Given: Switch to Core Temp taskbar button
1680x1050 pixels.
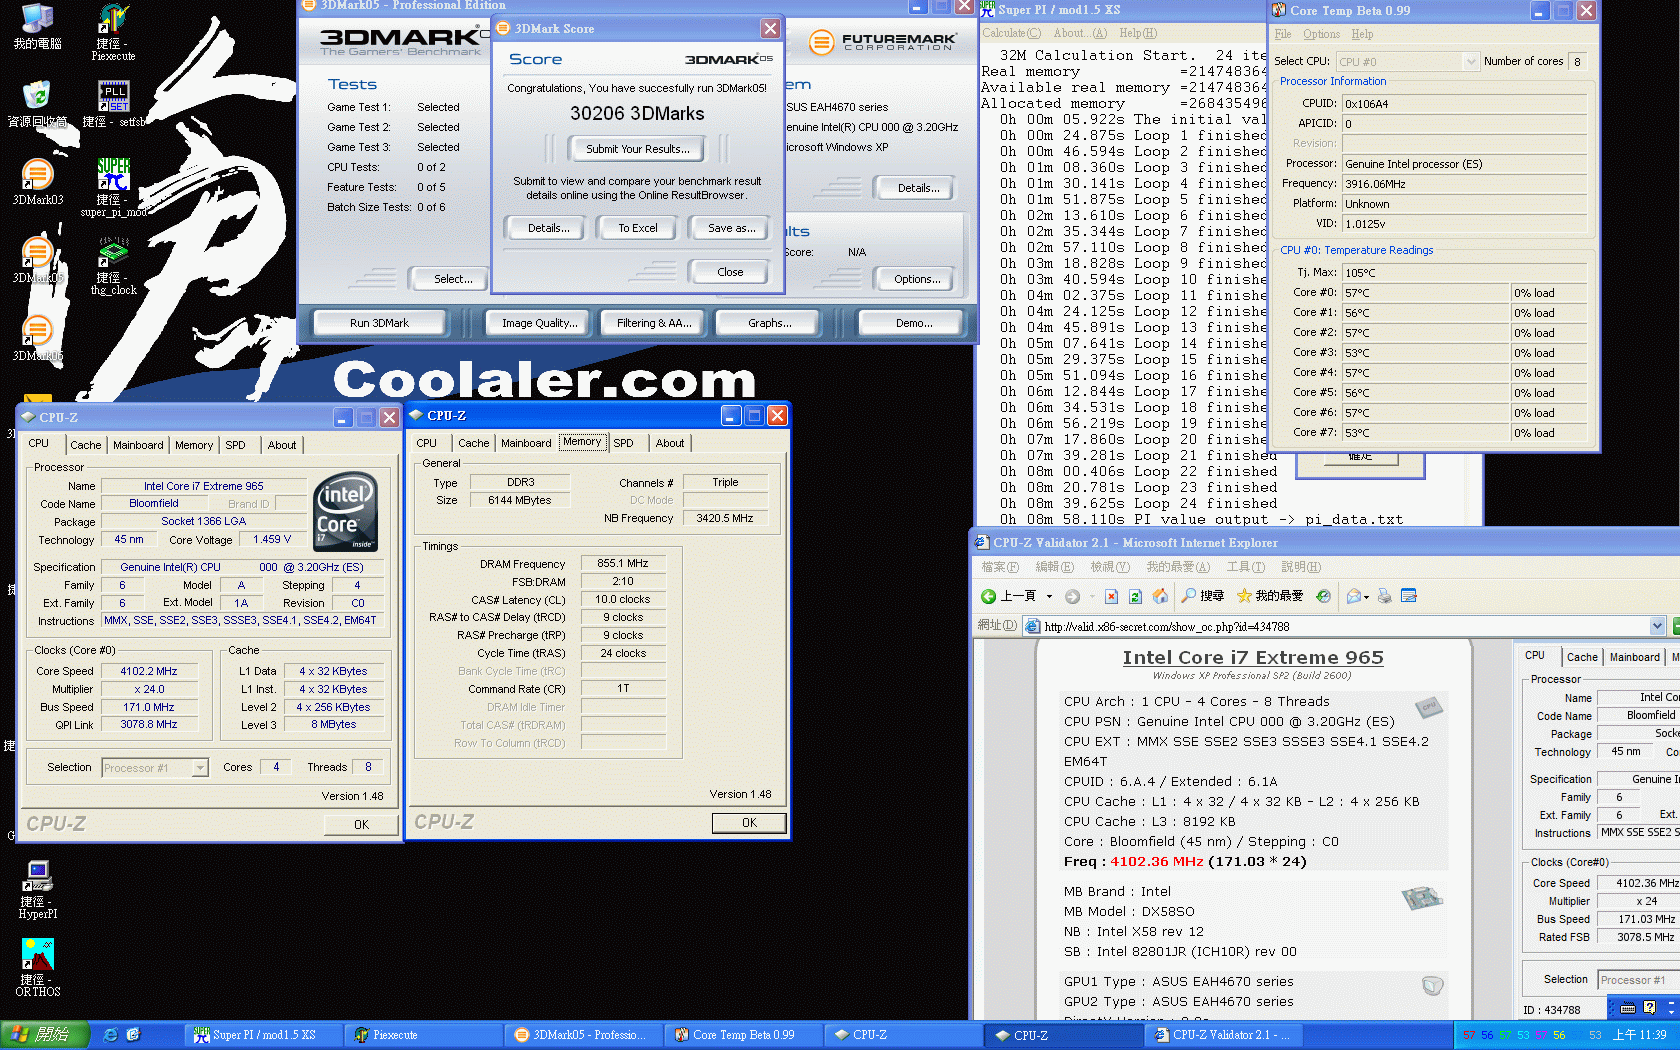Looking at the screenshot, I should tap(744, 1035).
